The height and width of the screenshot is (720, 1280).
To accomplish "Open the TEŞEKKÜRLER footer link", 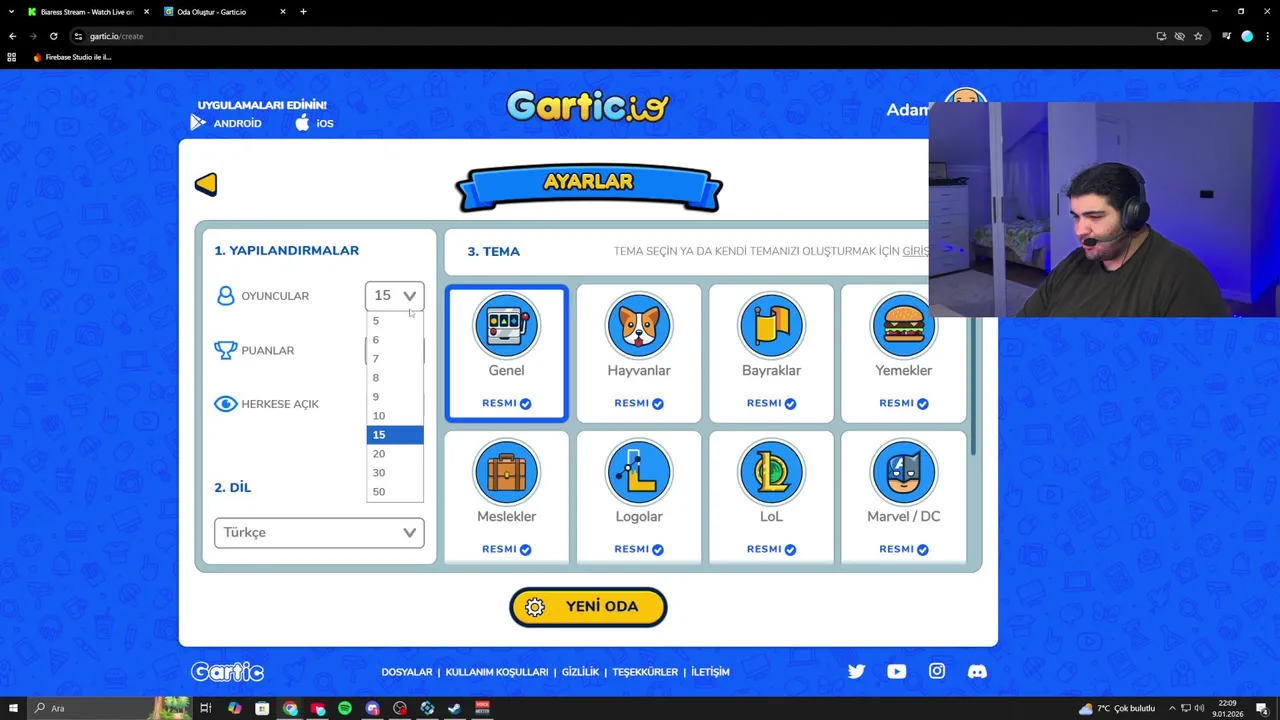I will click(645, 672).
